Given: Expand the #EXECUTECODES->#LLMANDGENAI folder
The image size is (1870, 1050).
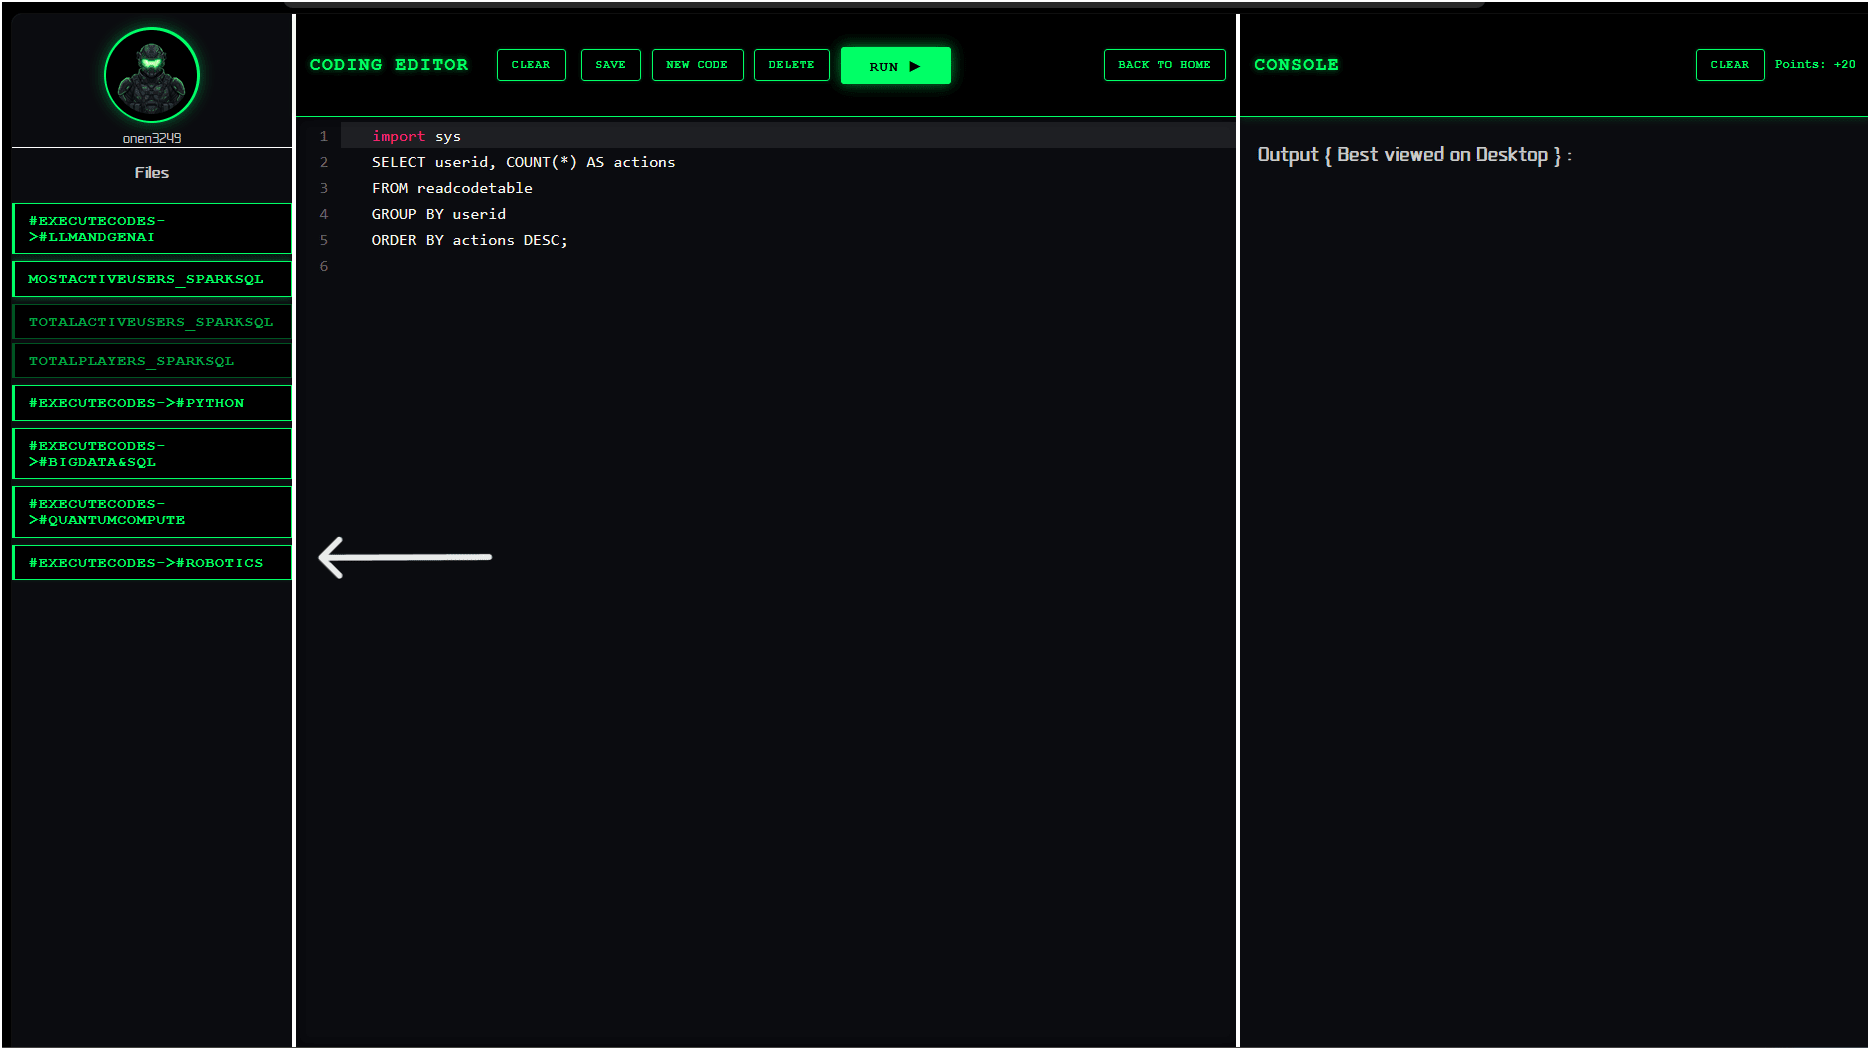Looking at the screenshot, I should (152, 229).
